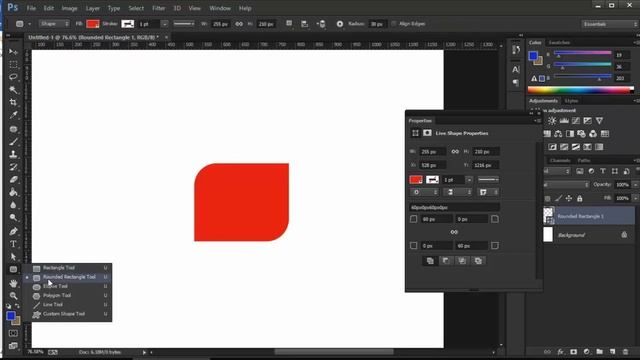
Task: Click the Fill color swatch in options bar
Action: coord(93,24)
